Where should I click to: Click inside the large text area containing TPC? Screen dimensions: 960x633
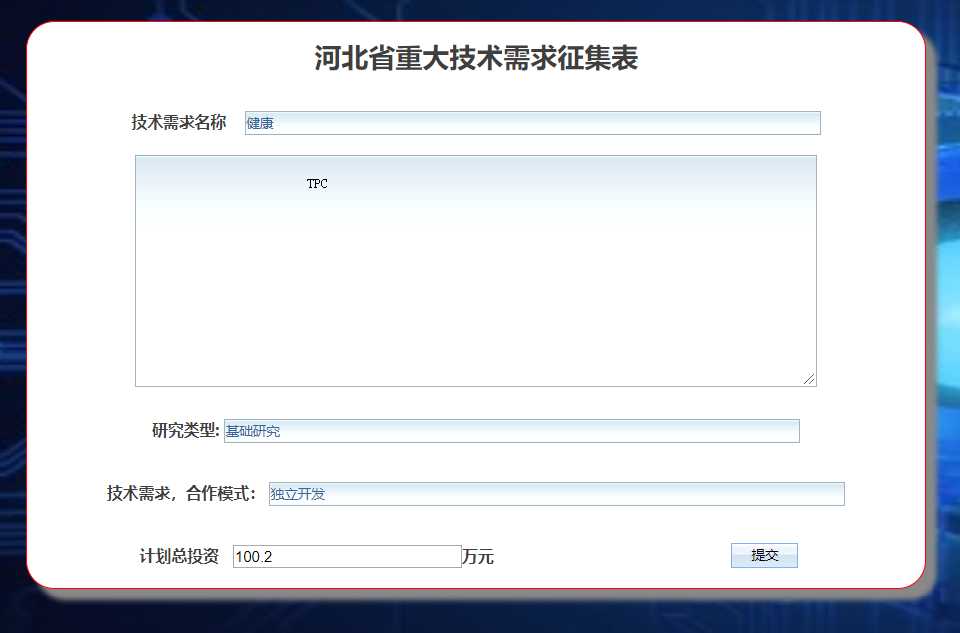[x=476, y=271]
